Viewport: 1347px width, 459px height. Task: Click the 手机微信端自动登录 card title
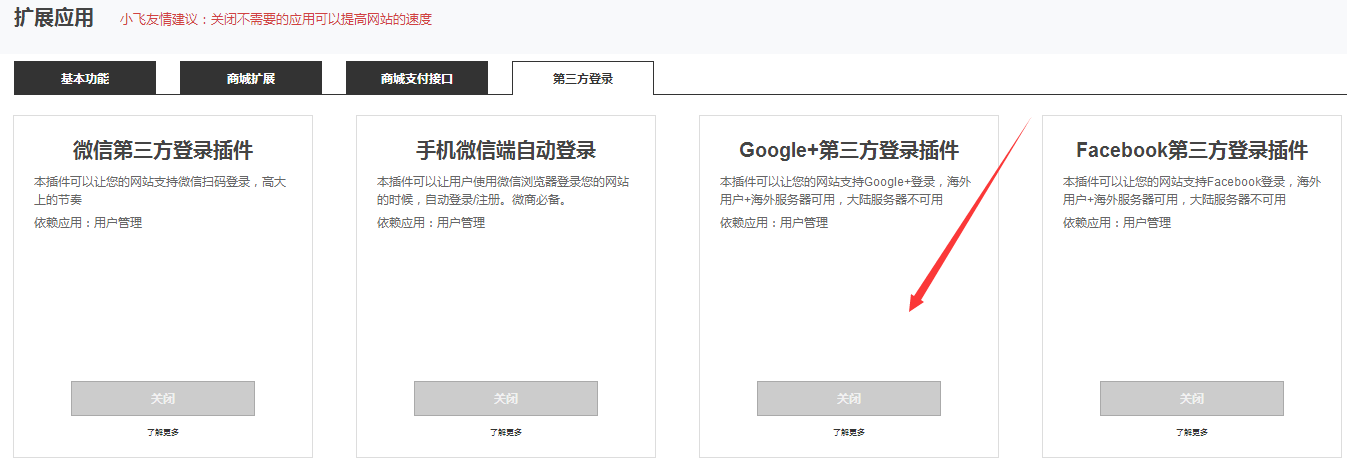click(x=506, y=150)
